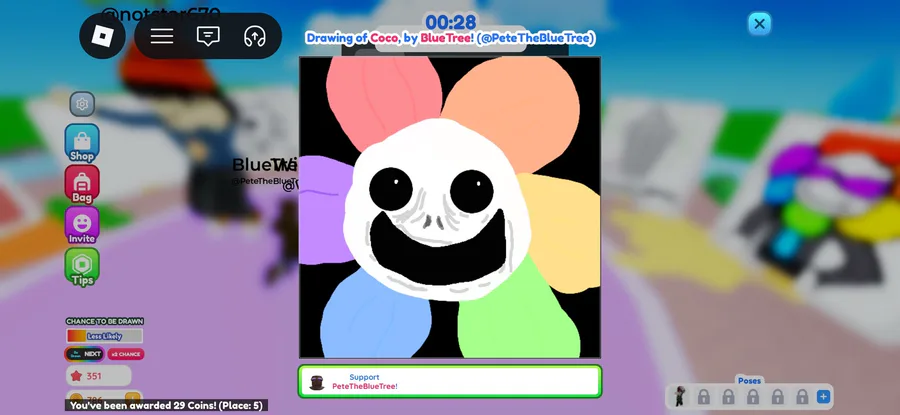Open the Shop button
This screenshot has height=415, width=900.
(82, 143)
